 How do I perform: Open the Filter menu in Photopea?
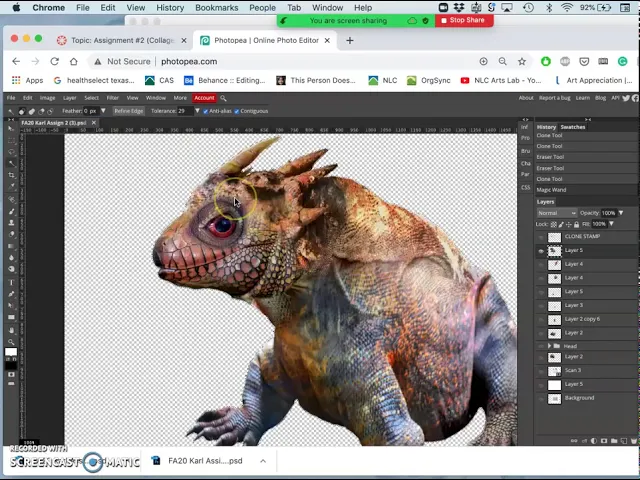tap(112, 98)
